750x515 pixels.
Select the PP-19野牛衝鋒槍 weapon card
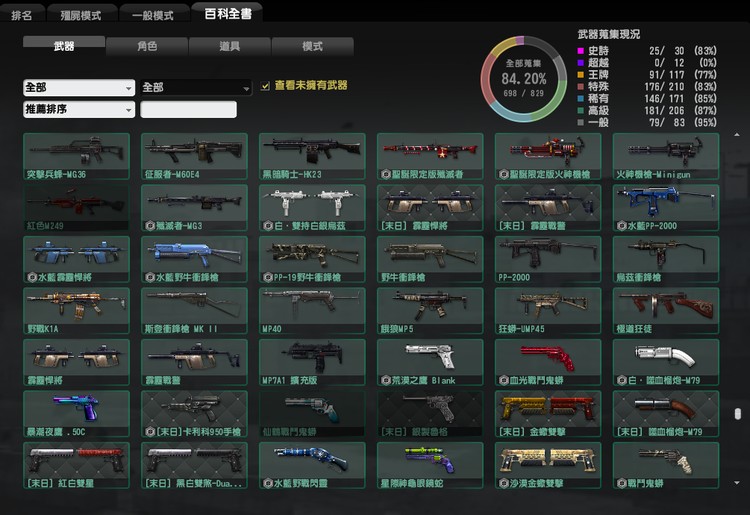[312, 260]
